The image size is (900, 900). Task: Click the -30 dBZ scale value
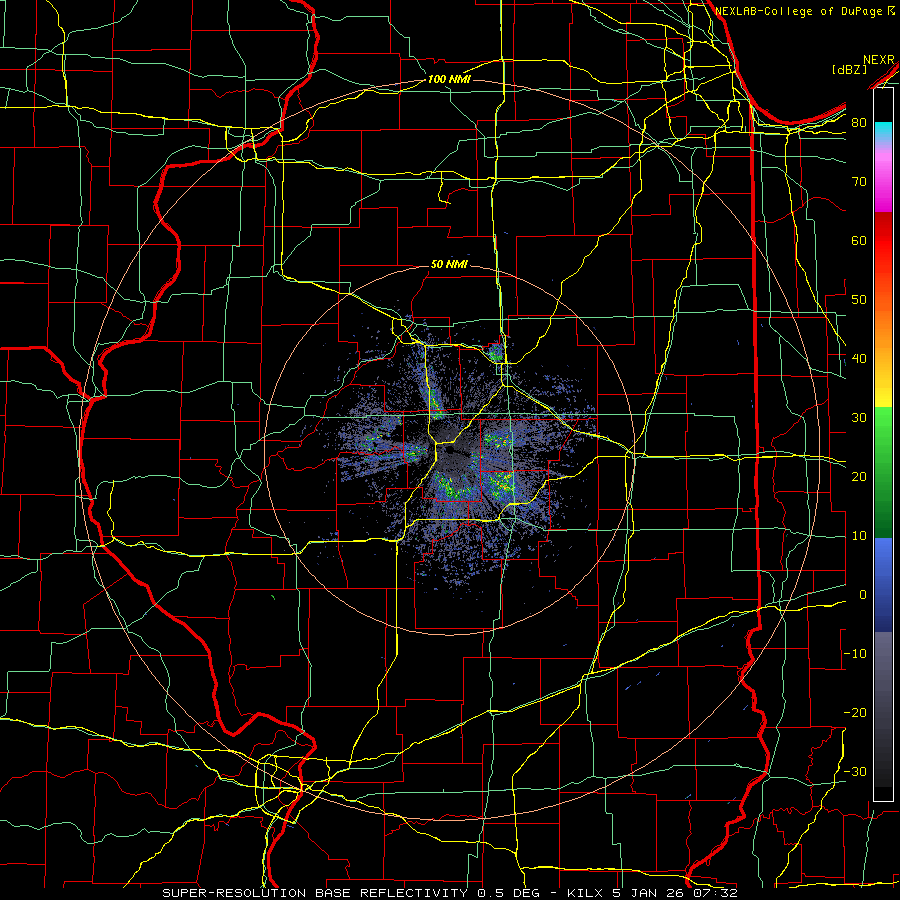[855, 772]
